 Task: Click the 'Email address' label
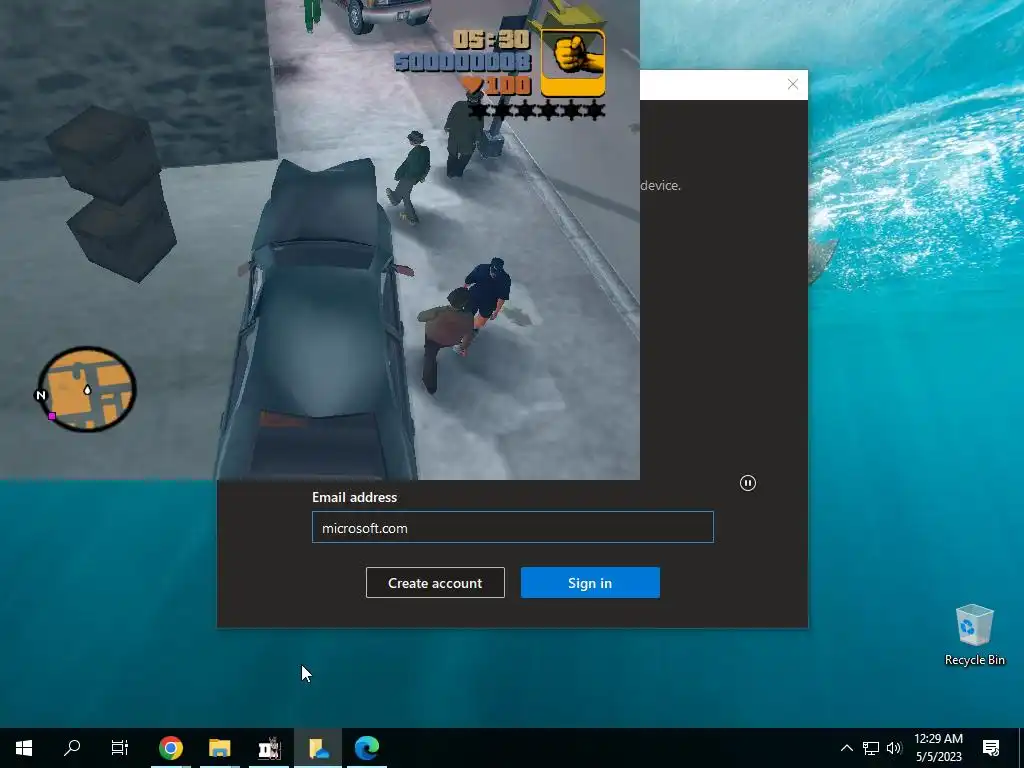[x=355, y=497]
